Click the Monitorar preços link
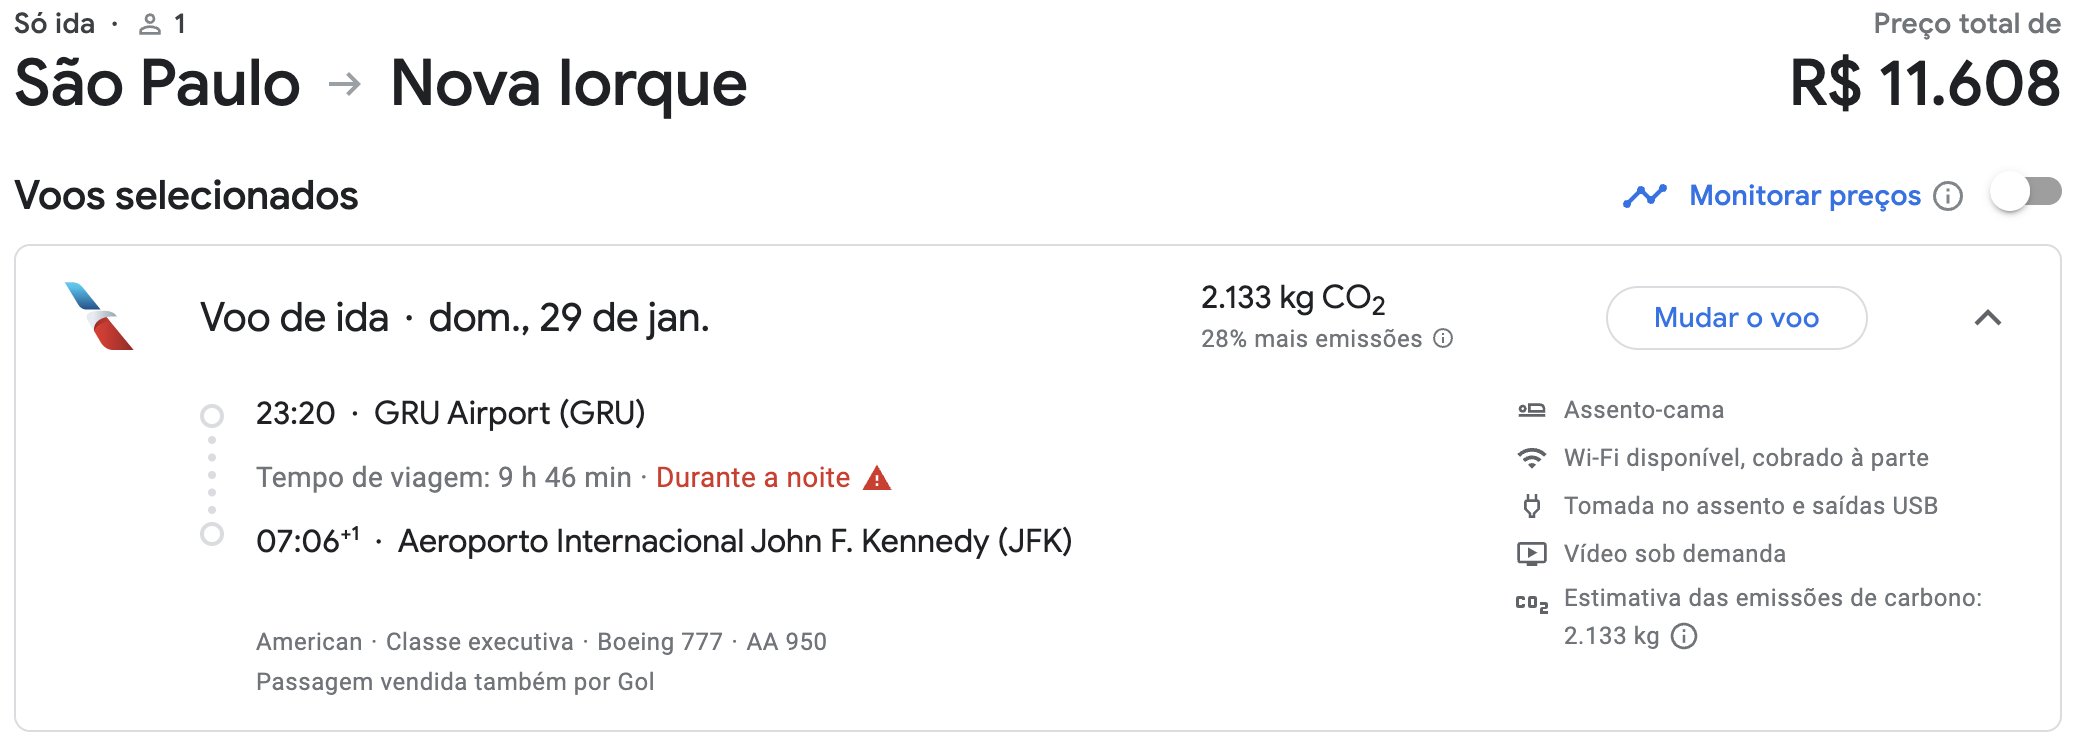2078x748 pixels. pyautogui.click(x=1805, y=196)
